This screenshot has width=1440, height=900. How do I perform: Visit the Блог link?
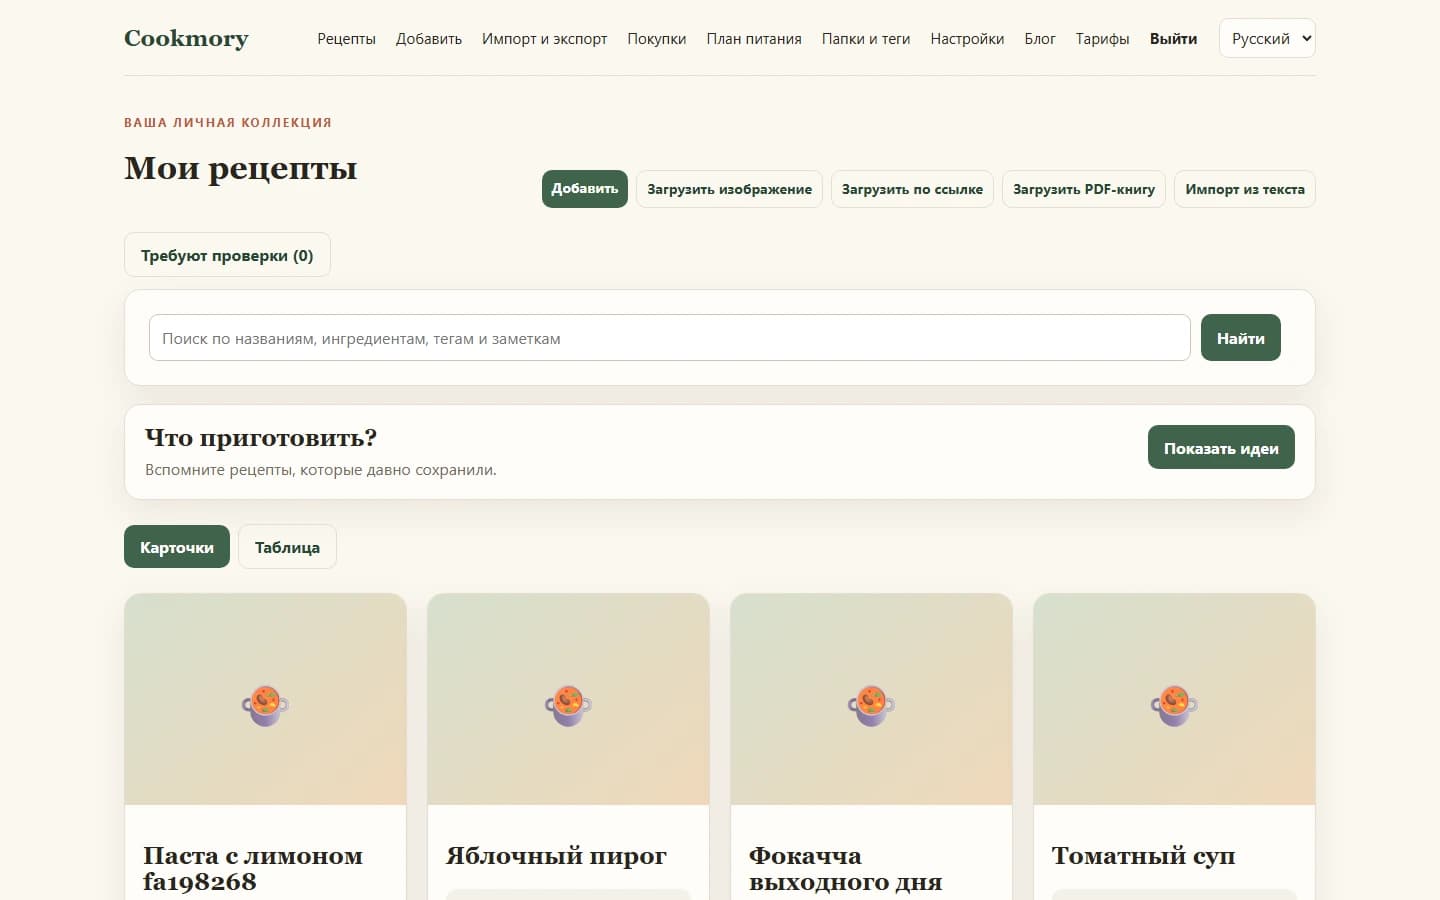click(x=1040, y=39)
